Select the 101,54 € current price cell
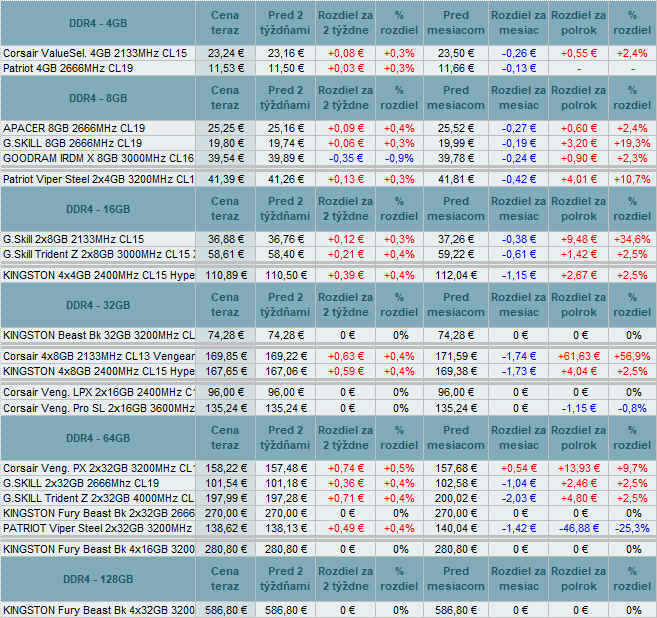 point(226,483)
